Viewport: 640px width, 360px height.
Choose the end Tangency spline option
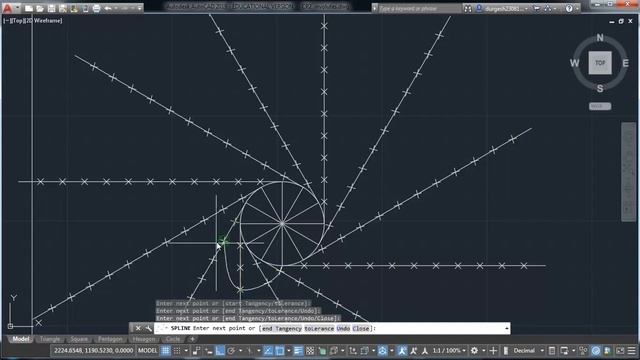coord(282,328)
